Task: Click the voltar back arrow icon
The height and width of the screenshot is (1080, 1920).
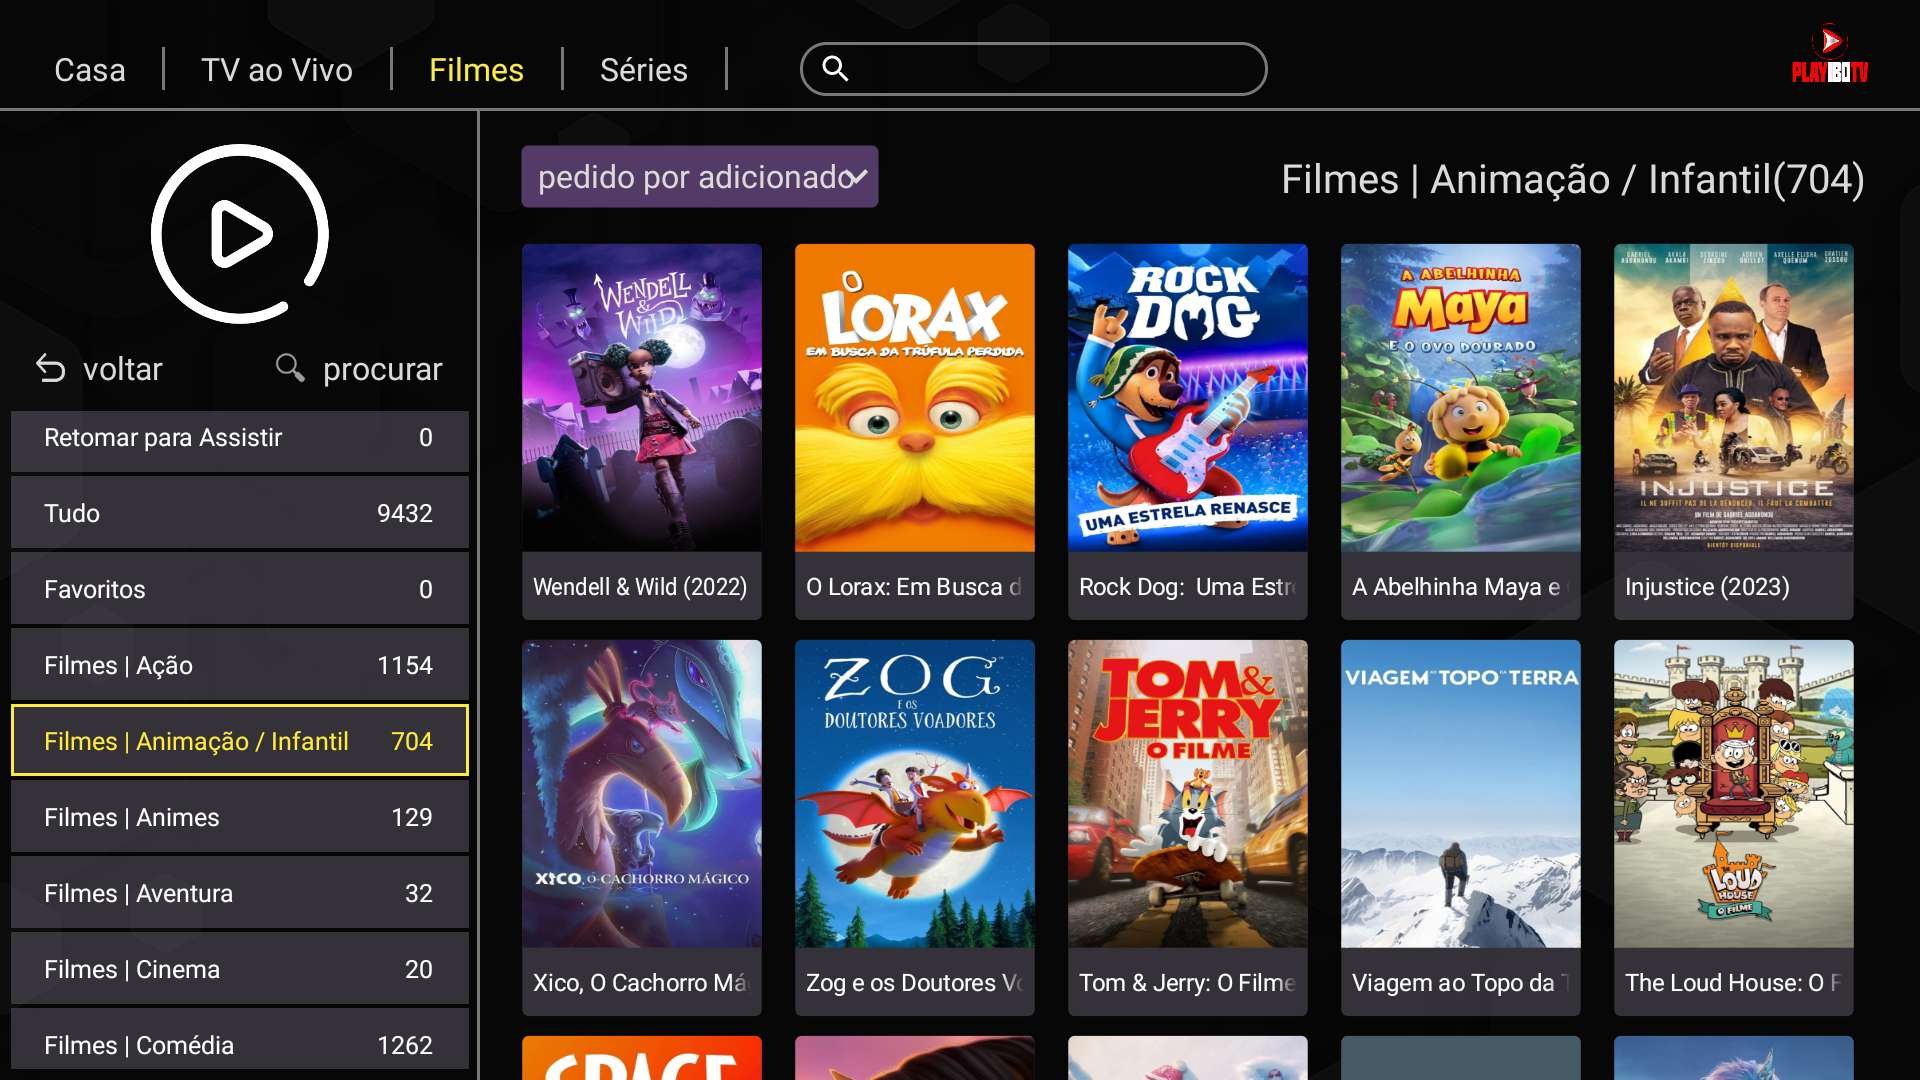Action: point(51,369)
